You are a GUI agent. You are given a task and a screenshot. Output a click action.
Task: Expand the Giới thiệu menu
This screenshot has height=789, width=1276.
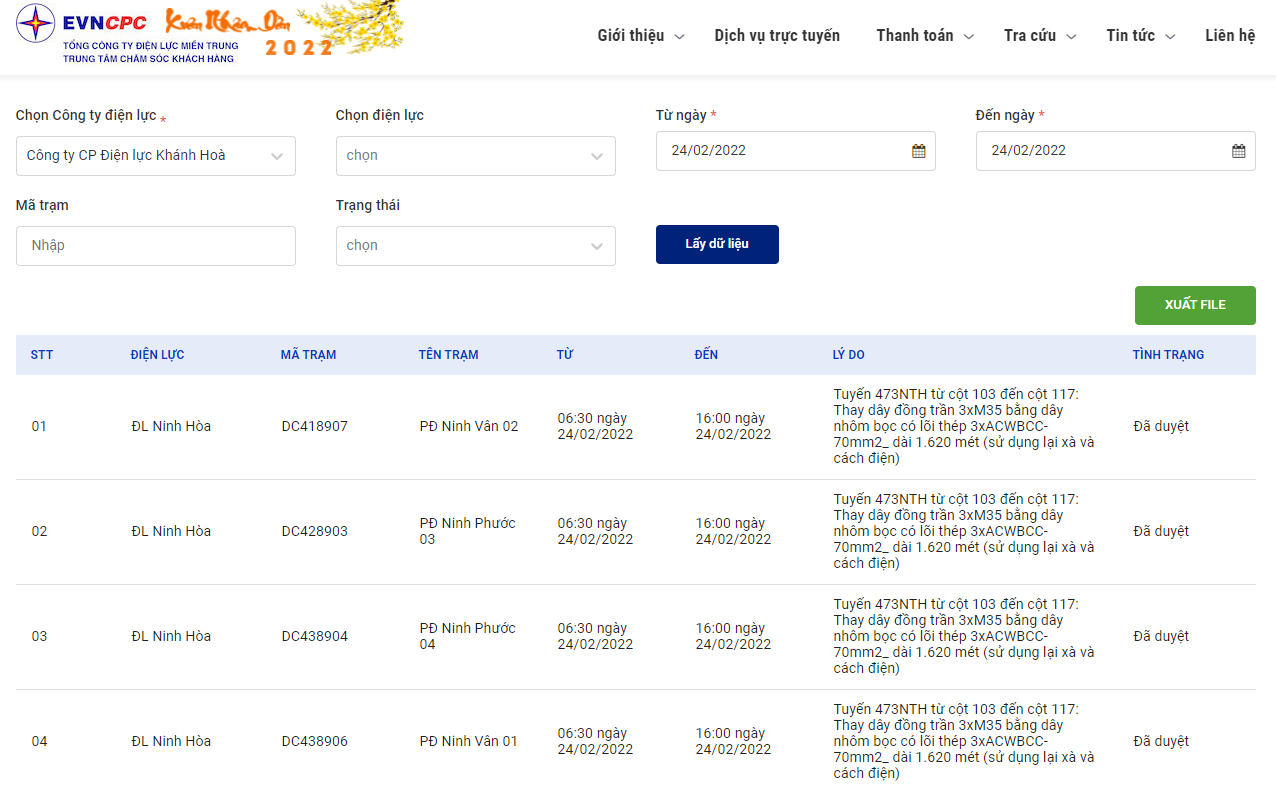pyautogui.click(x=641, y=36)
